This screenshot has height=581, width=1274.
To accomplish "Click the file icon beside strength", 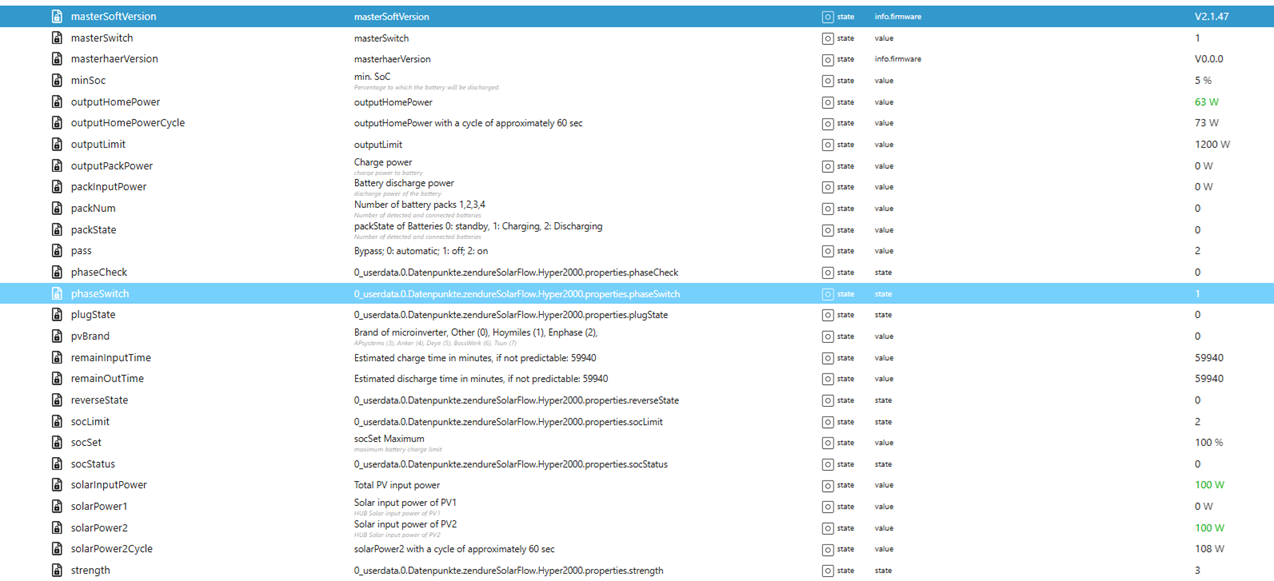I will tap(57, 570).
